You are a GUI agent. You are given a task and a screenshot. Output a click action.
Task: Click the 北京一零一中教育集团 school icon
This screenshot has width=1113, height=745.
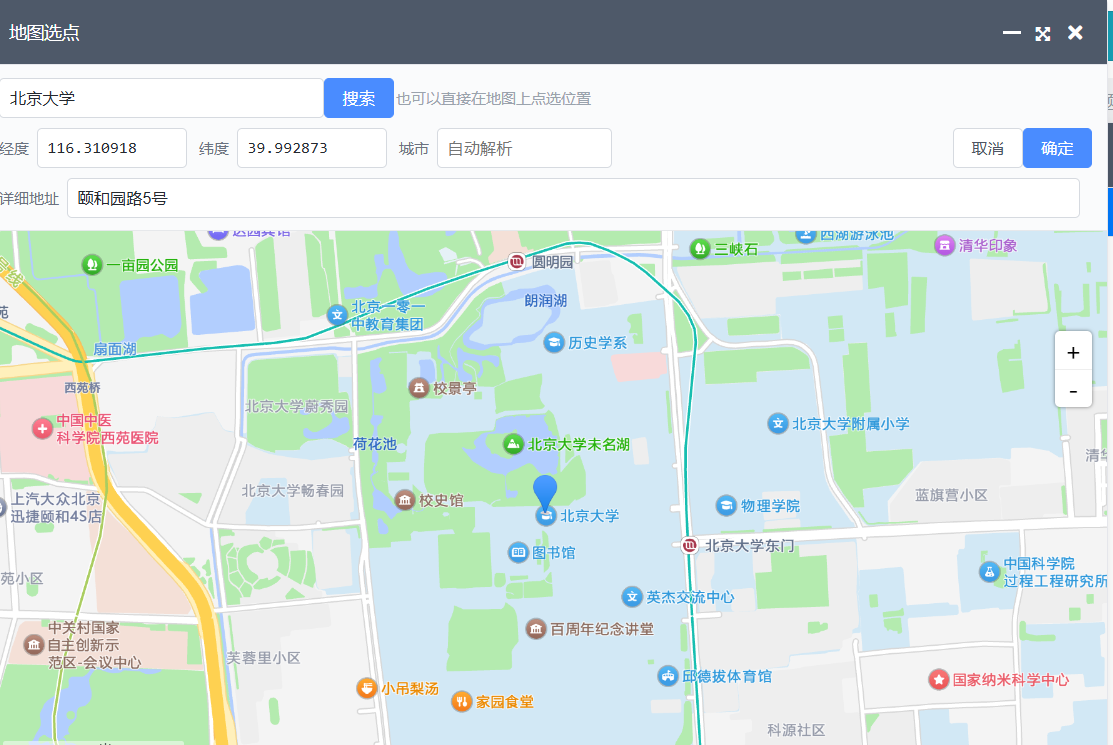[x=337, y=314]
